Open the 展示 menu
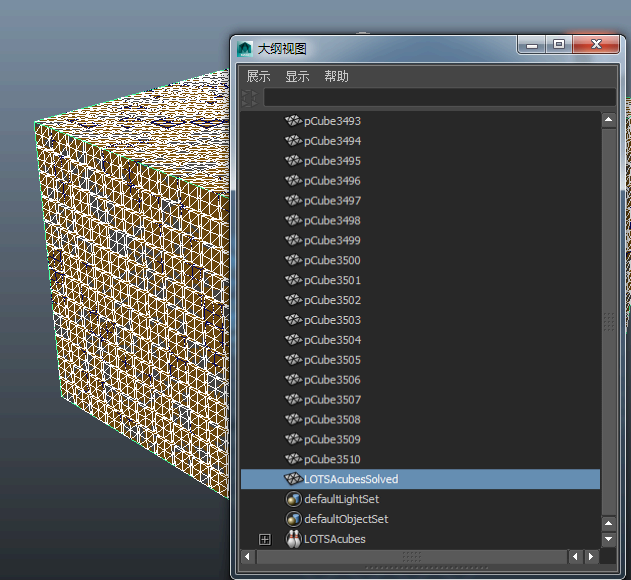Image resolution: width=631 pixels, height=580 pixels. tap(258, 76)
